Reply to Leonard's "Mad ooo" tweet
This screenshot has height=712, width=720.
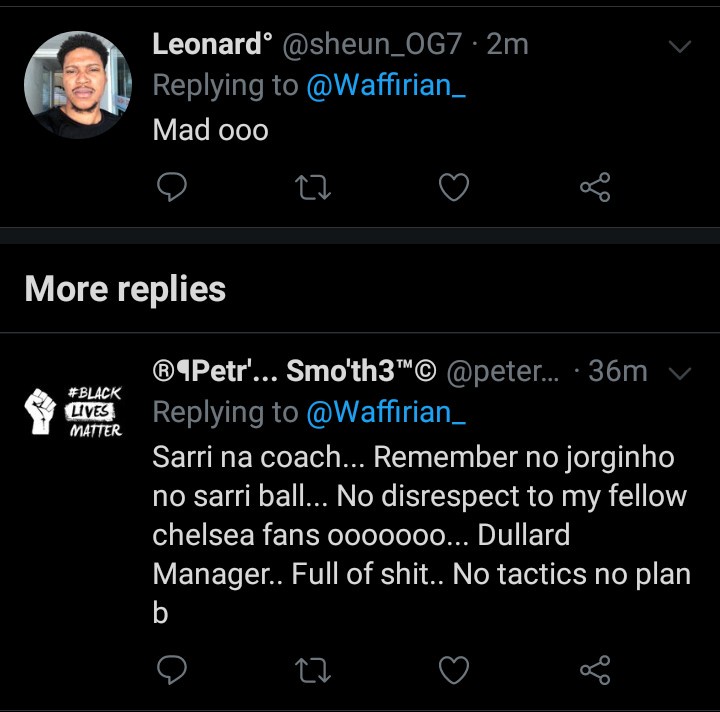point(174,187)
